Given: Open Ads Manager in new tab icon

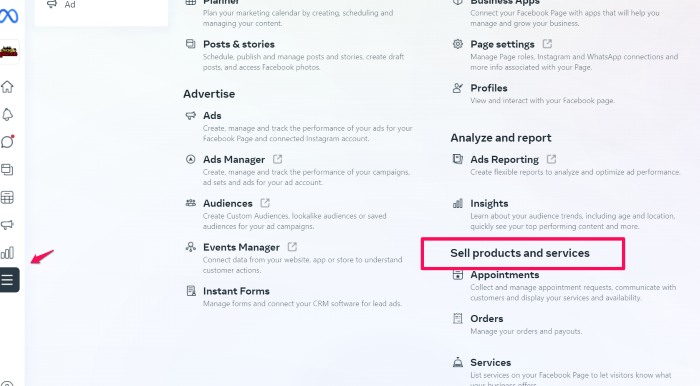Looking at the screenshot, I should [x=277, y=159].
